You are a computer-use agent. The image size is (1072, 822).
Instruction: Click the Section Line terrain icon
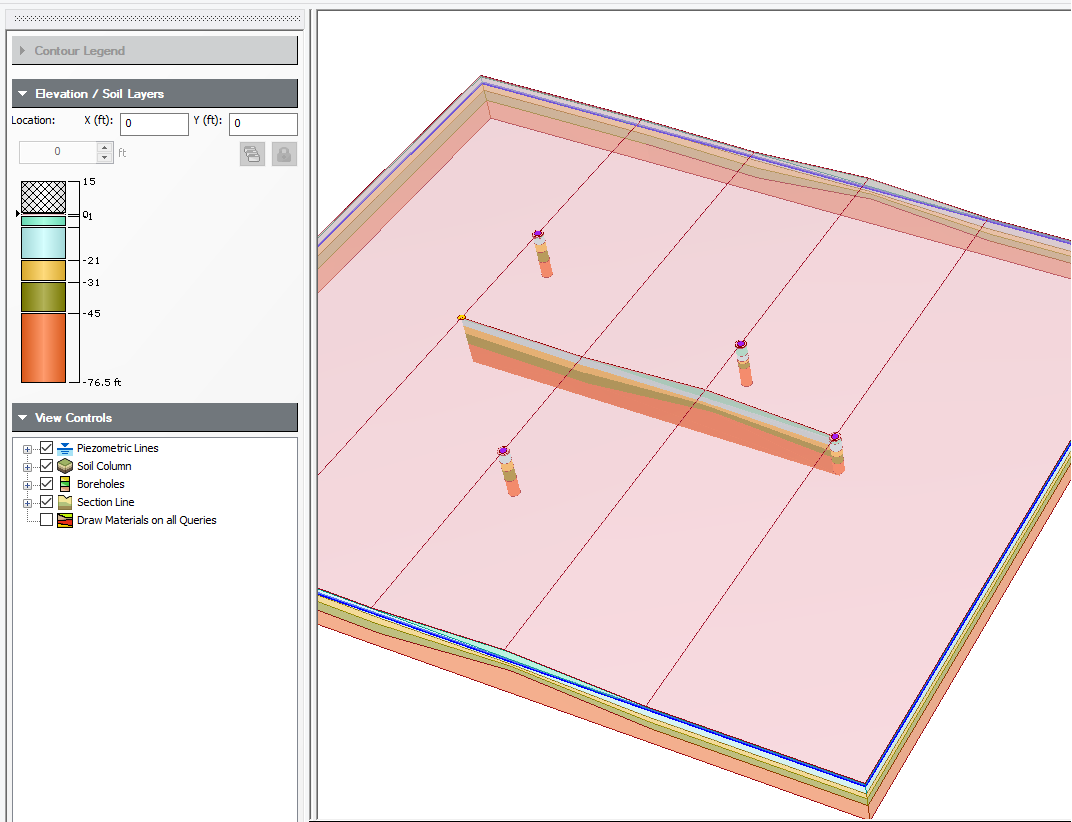tap(63, 502)
